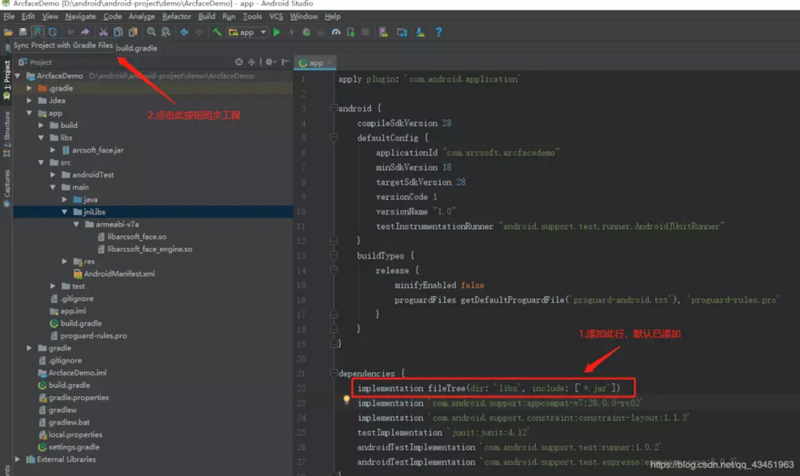Open the Build menu
Screen dimensions: 800x476
206,16
